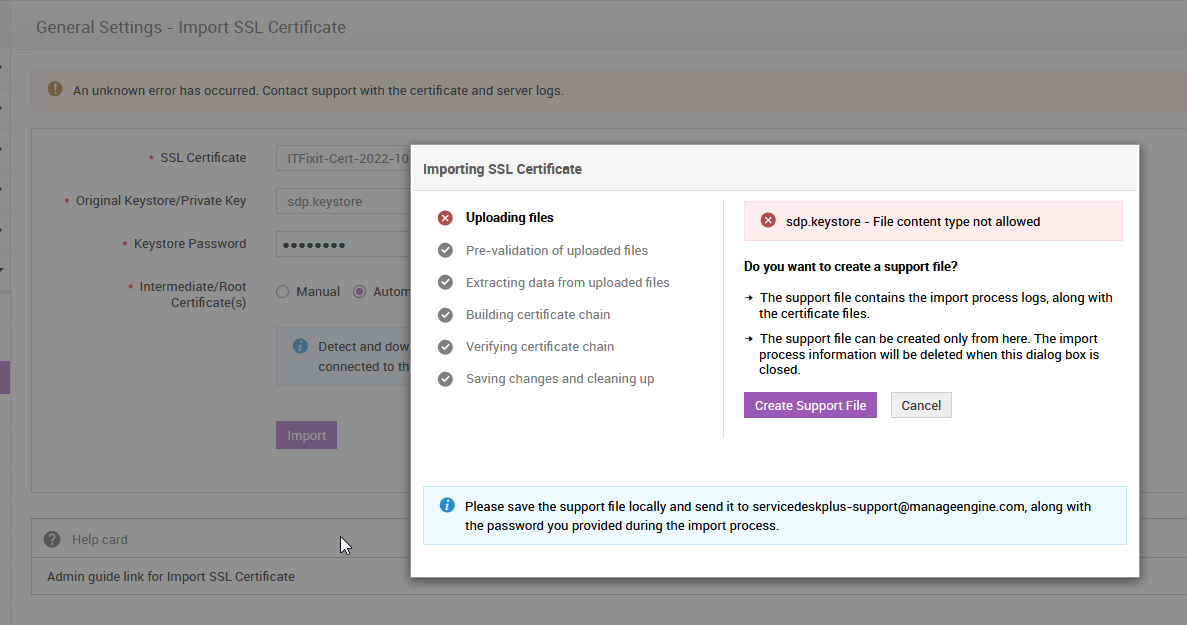This screenshot has height=625, width=1187.
Task: Click the info icon beside the Detect and download note
Action: tap(300, 346)
